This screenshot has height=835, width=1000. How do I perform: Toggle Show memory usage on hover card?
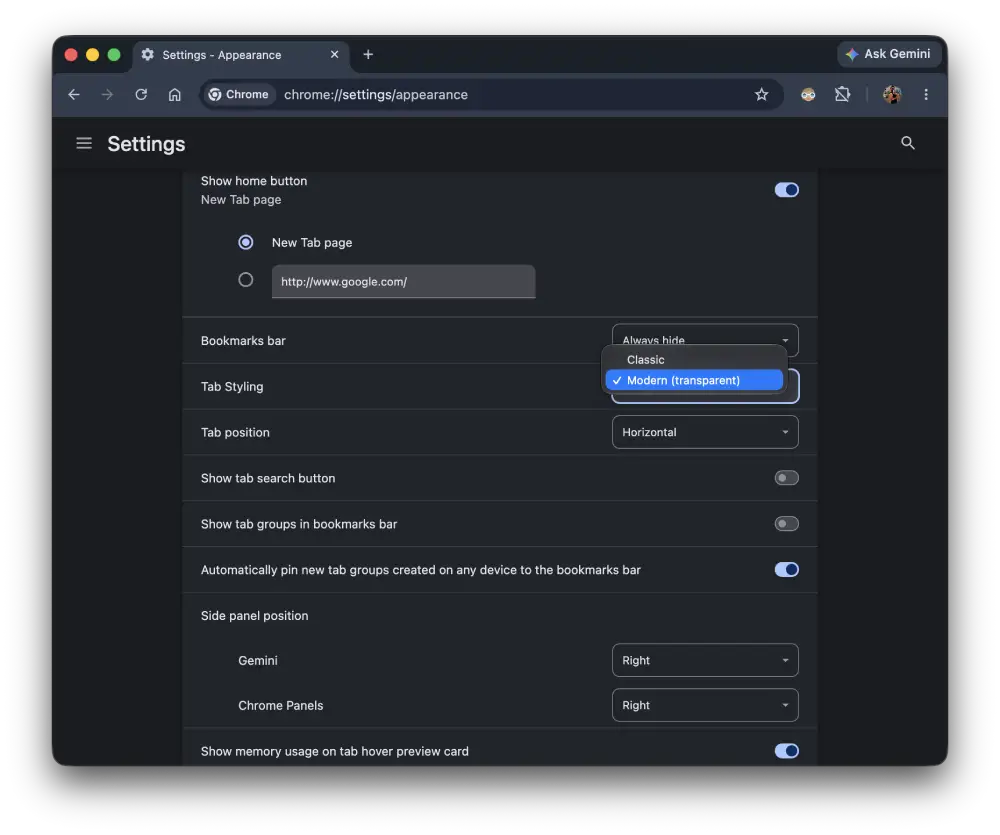[786, 751]
